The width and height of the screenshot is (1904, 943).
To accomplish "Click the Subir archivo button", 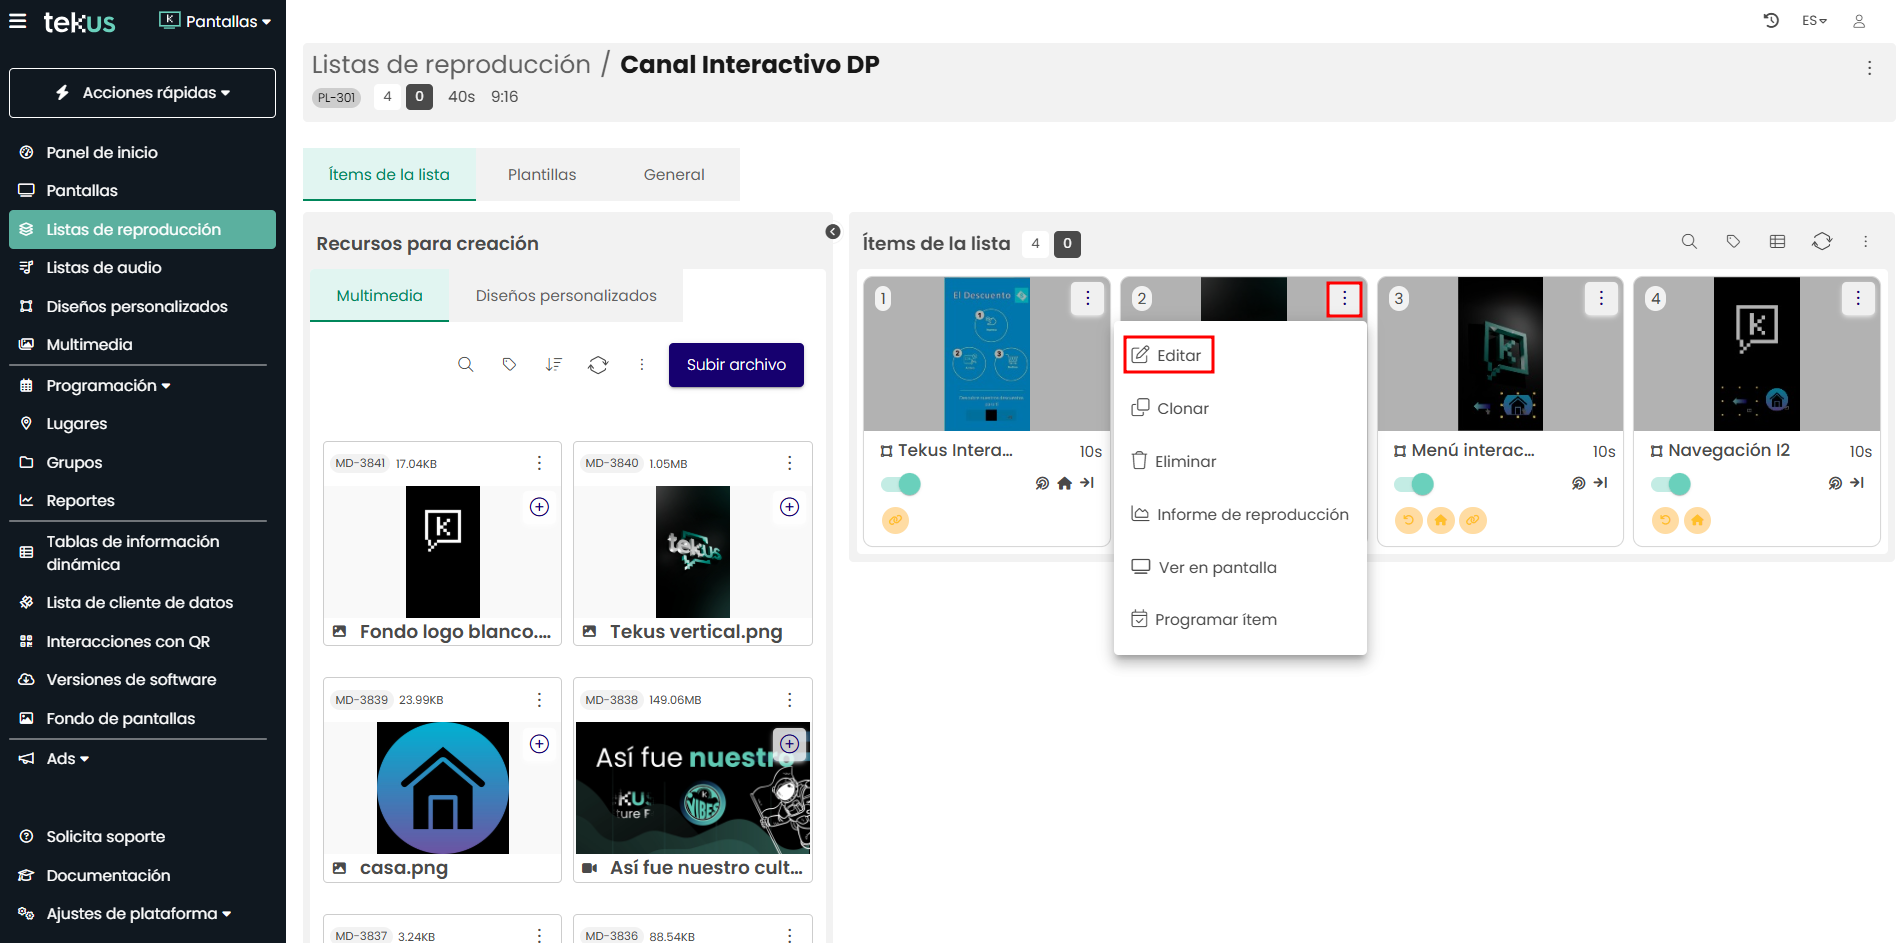I will pos(736,365).
